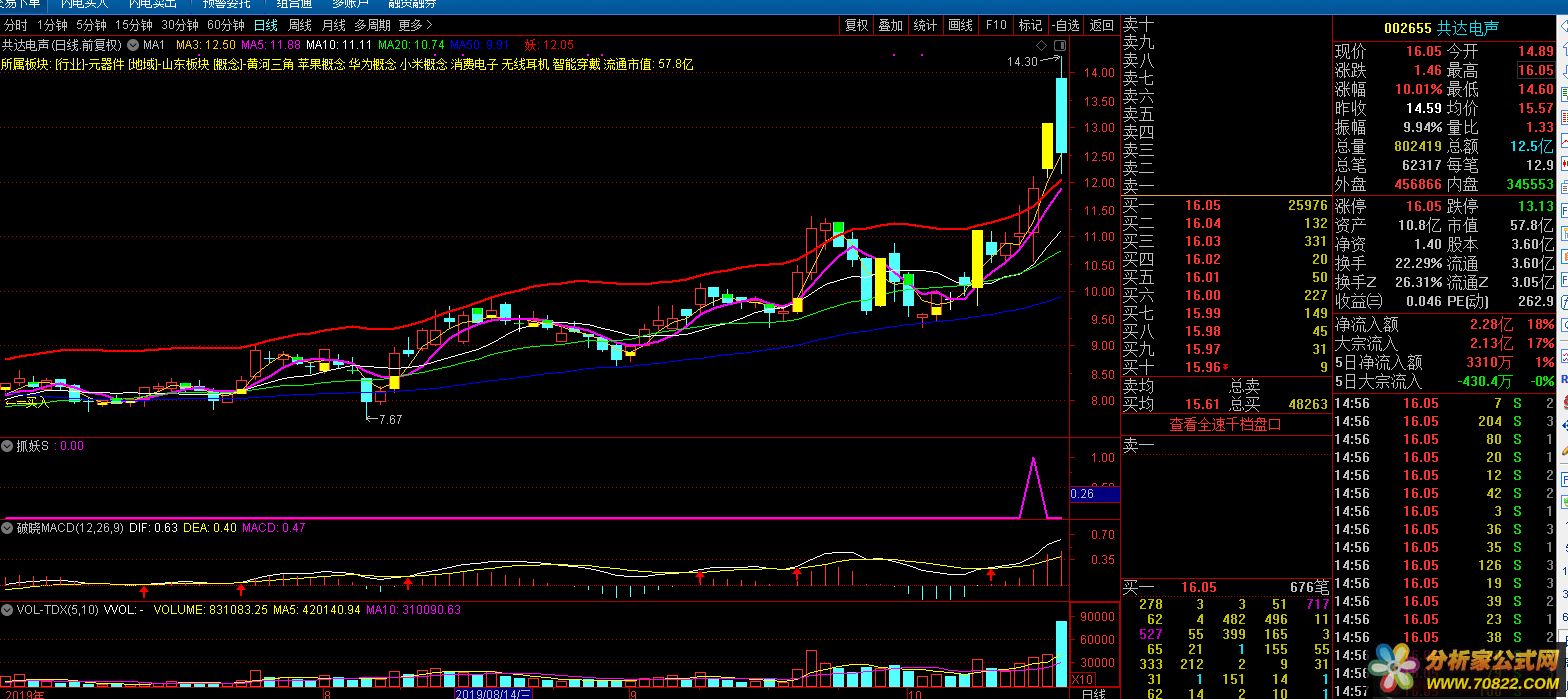This screenshot has height=699, width=1568.
Task: Click the 智能穿戴 concept label
Action: coord(577,64)
